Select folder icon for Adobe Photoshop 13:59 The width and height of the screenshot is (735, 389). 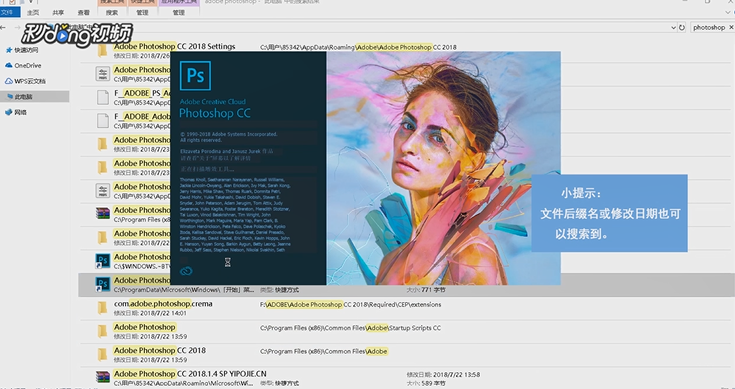pos(102,331)
